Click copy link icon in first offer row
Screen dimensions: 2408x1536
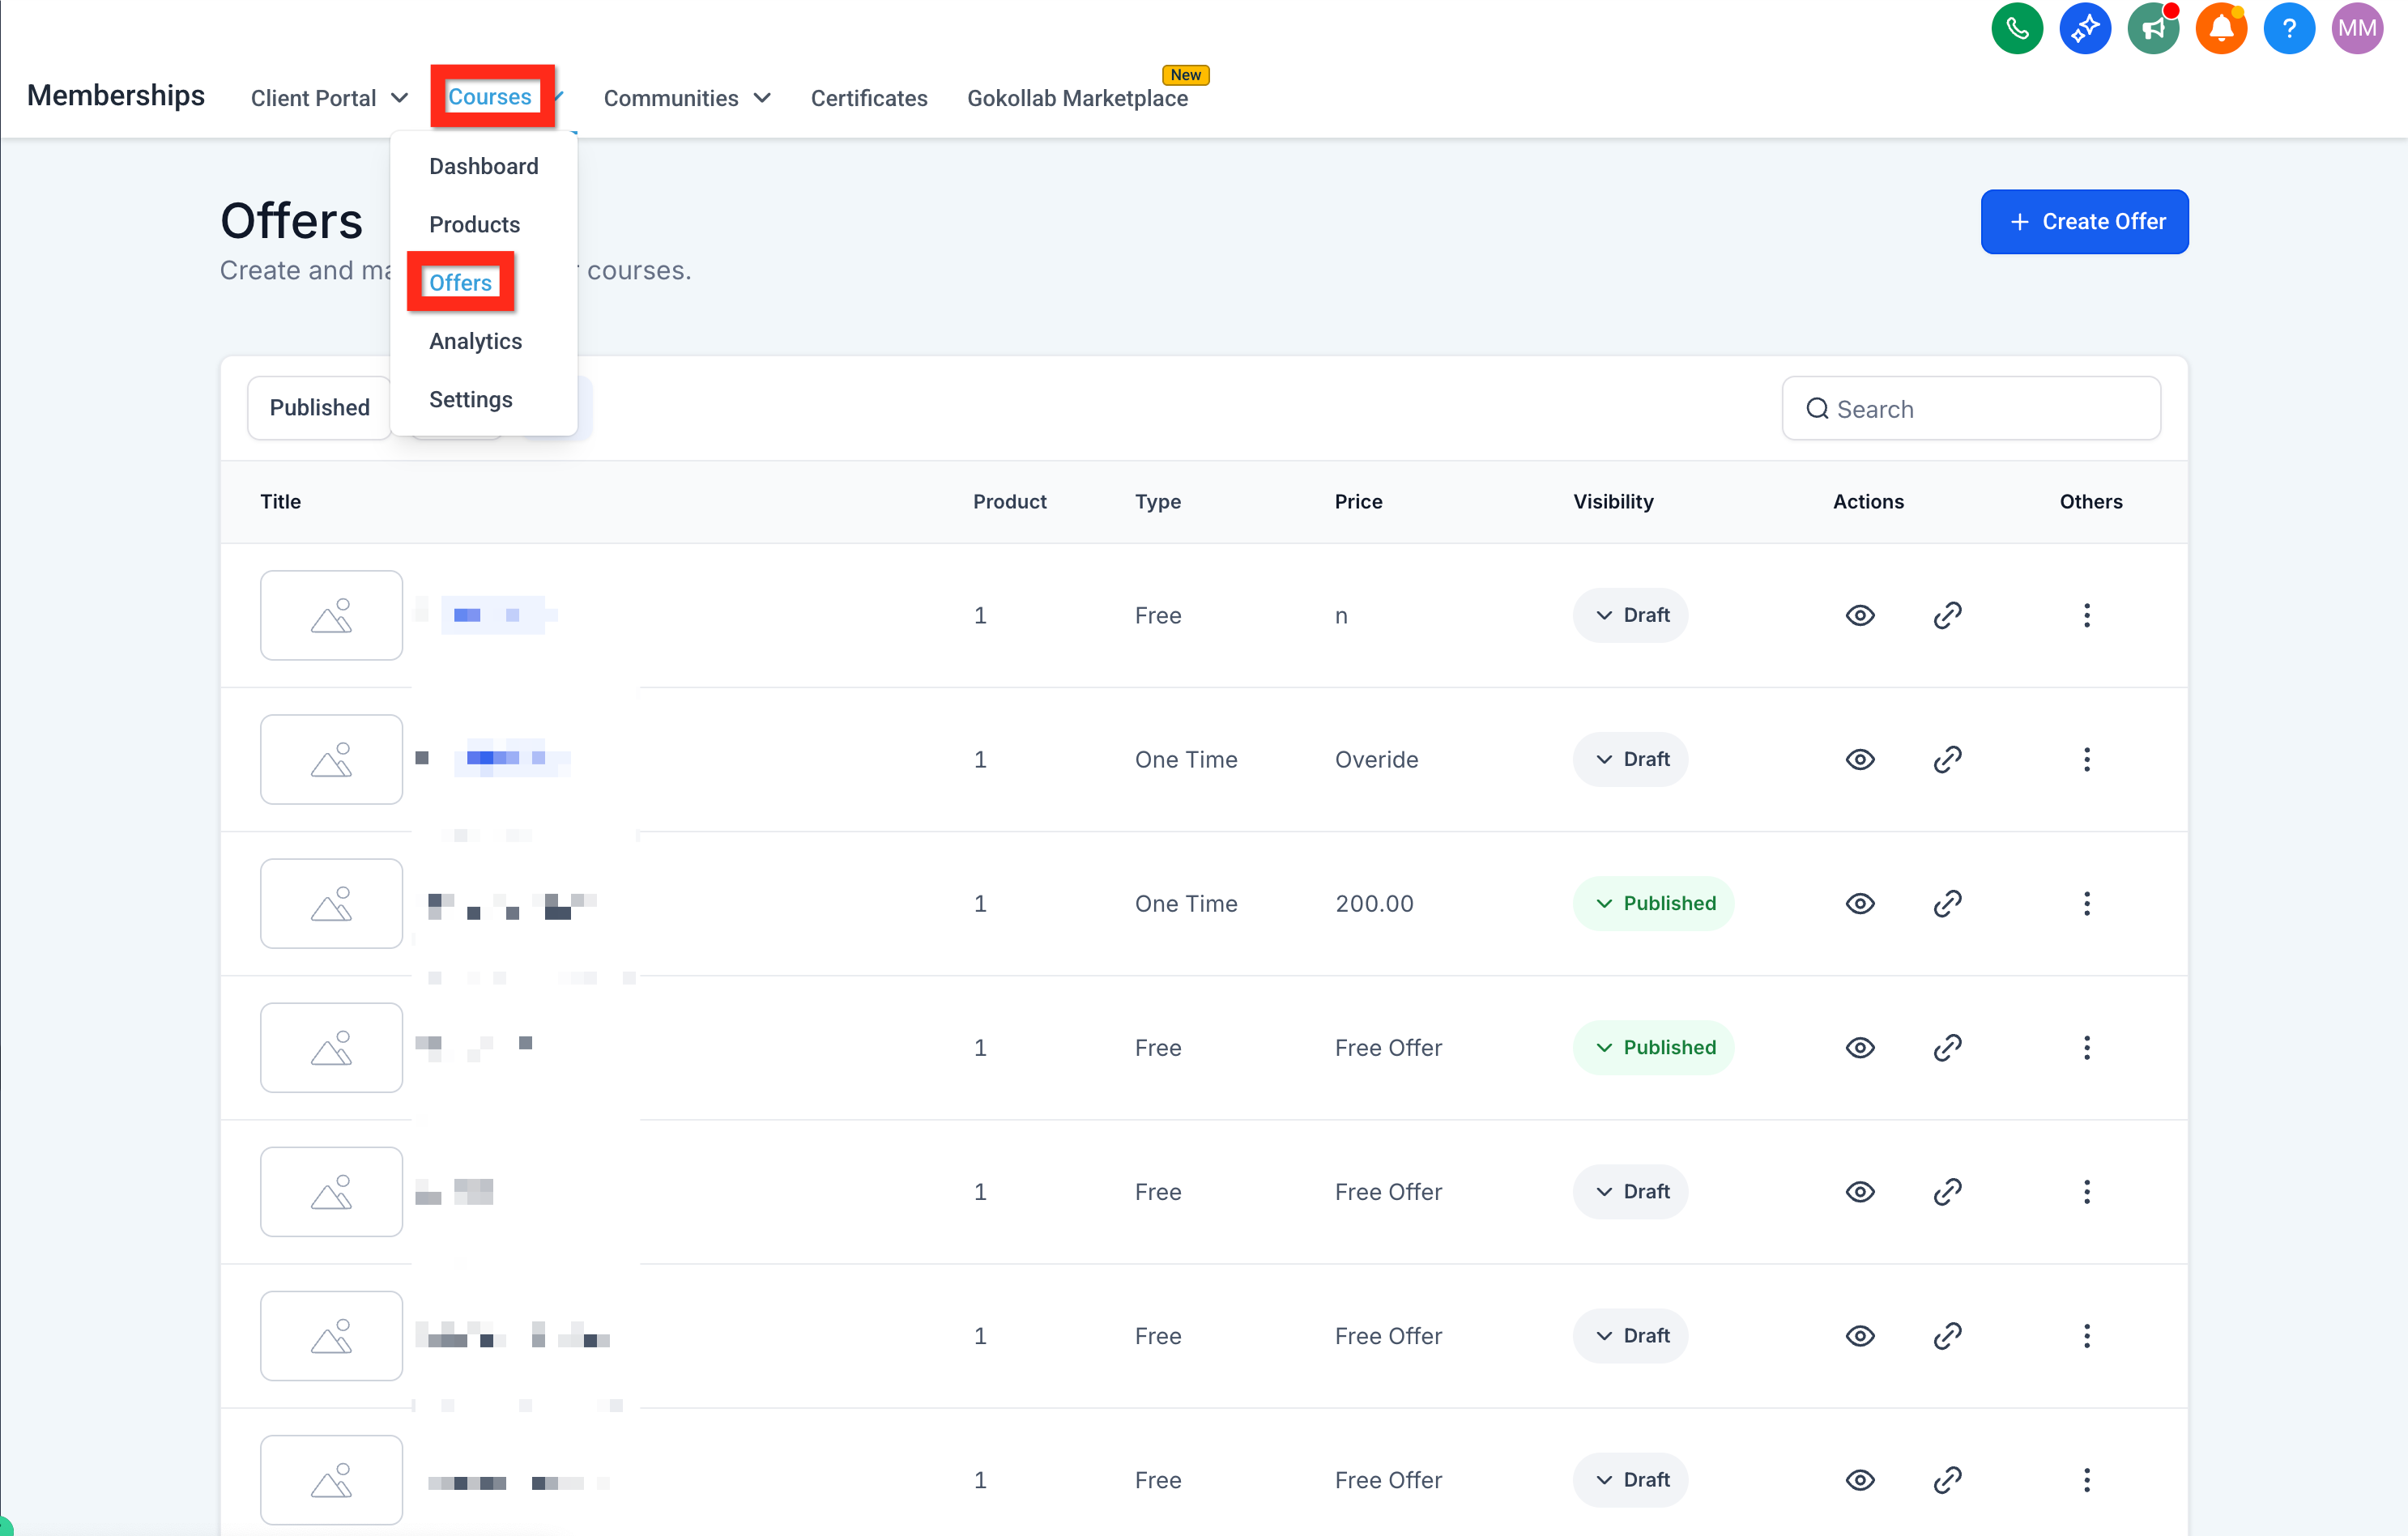[x=1947, y=615]
